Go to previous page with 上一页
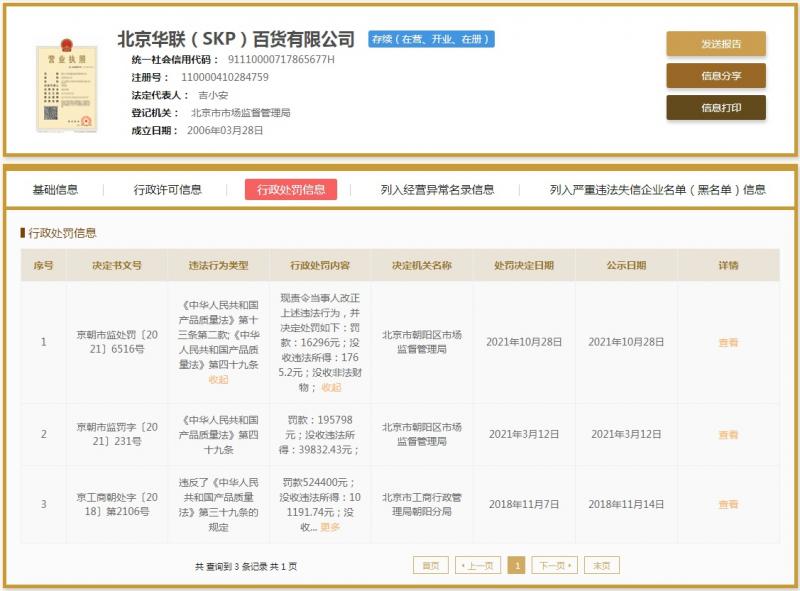800x591 pixels. point(478,565)
